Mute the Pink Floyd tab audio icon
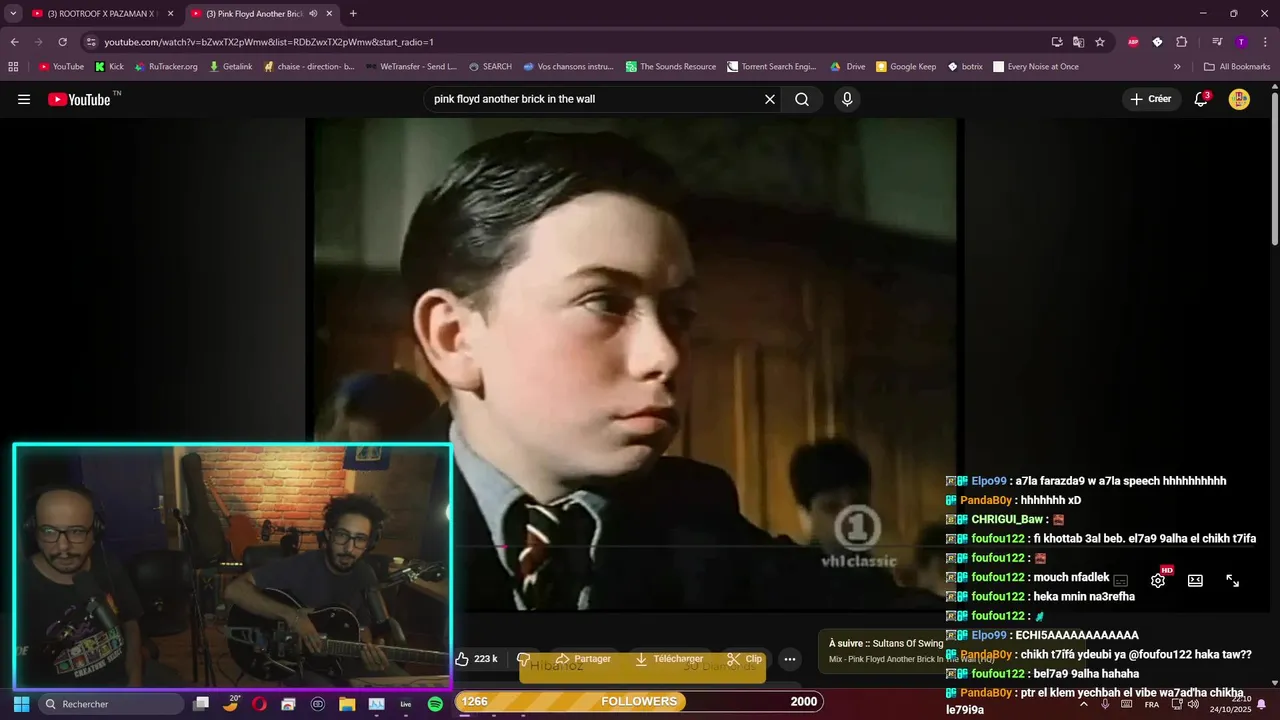 [x=313, y=14]
